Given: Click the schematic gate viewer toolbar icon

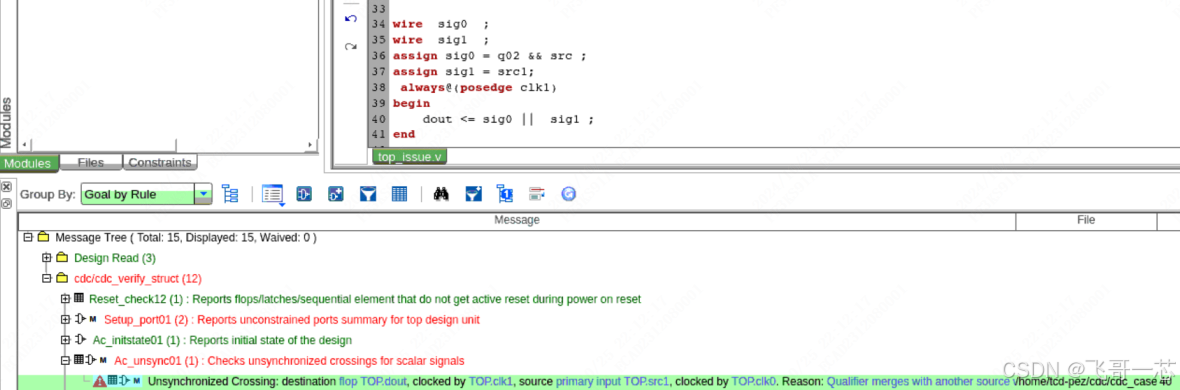Looking at the screenshot, I should click(x=303, y=194).
